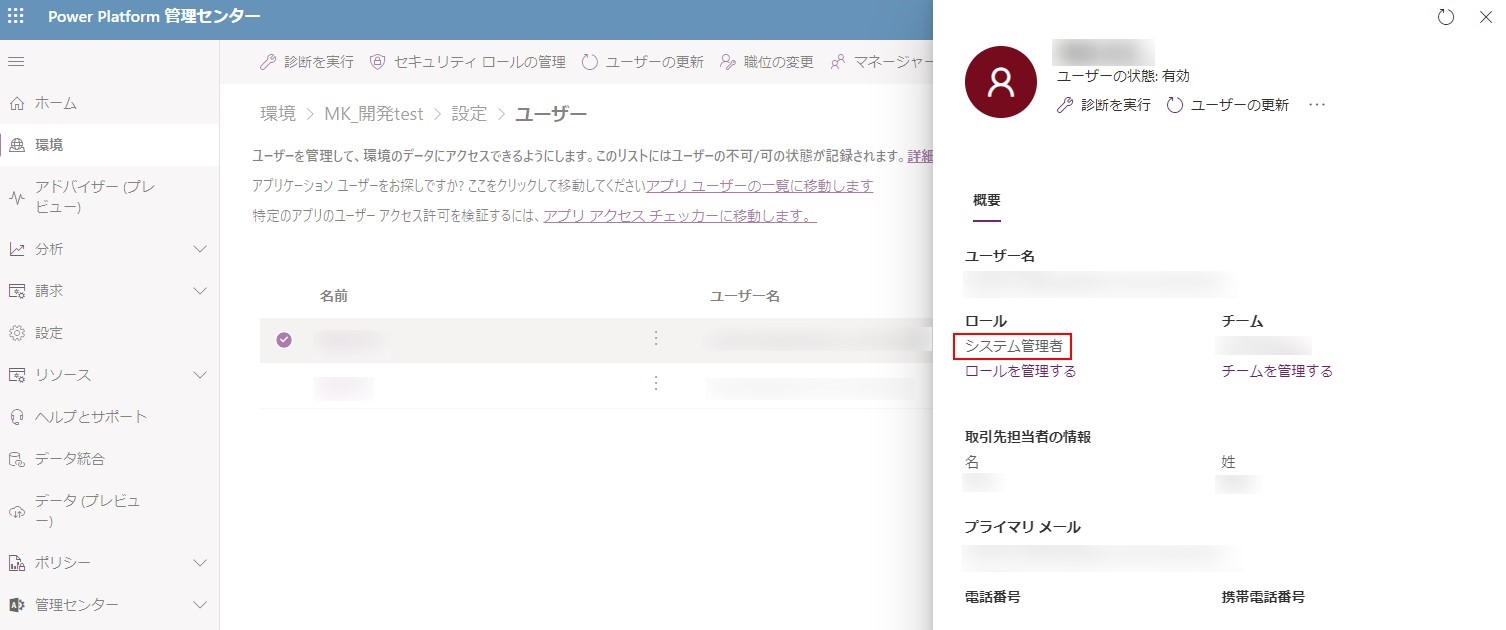Click ユーザーの更新 in details panel

[x=1228, y=104]
